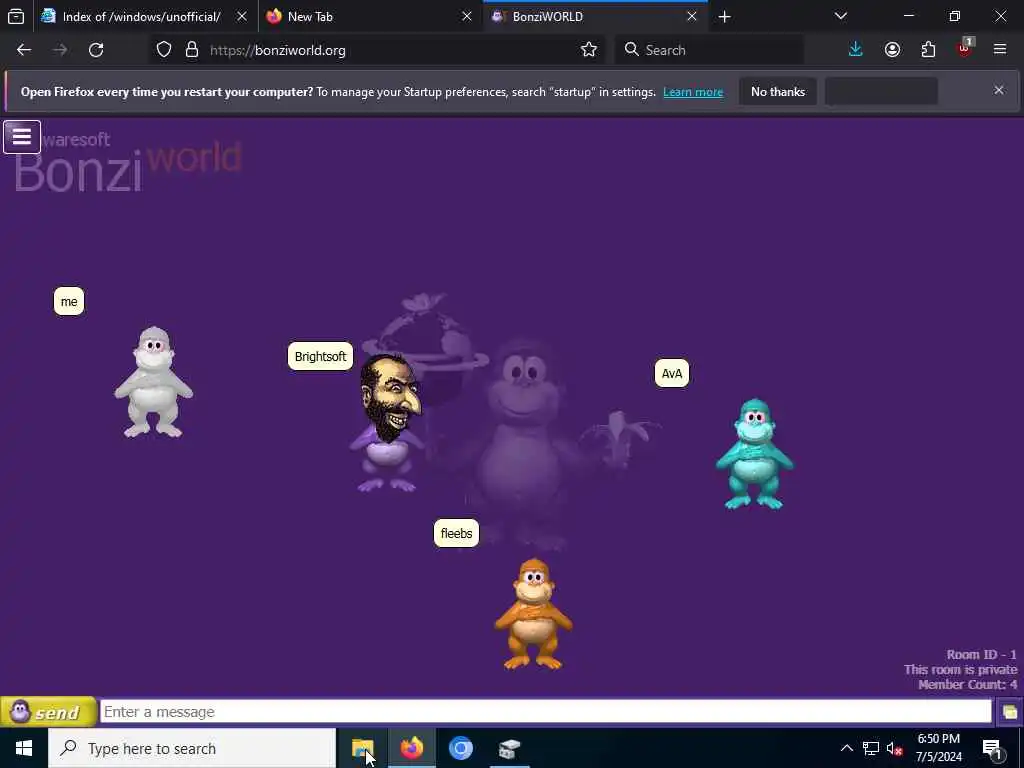The width and height of the screenshot is (1024, 768).
Task: Select the white Bonzi character 'me'
Action: 153,383
